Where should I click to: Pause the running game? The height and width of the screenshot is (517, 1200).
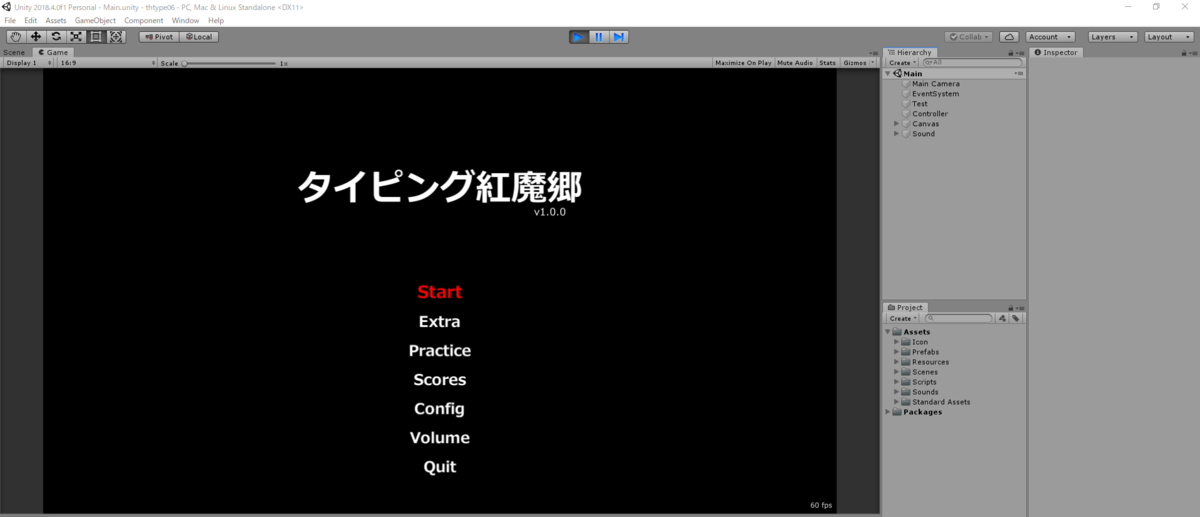[598, 37]
